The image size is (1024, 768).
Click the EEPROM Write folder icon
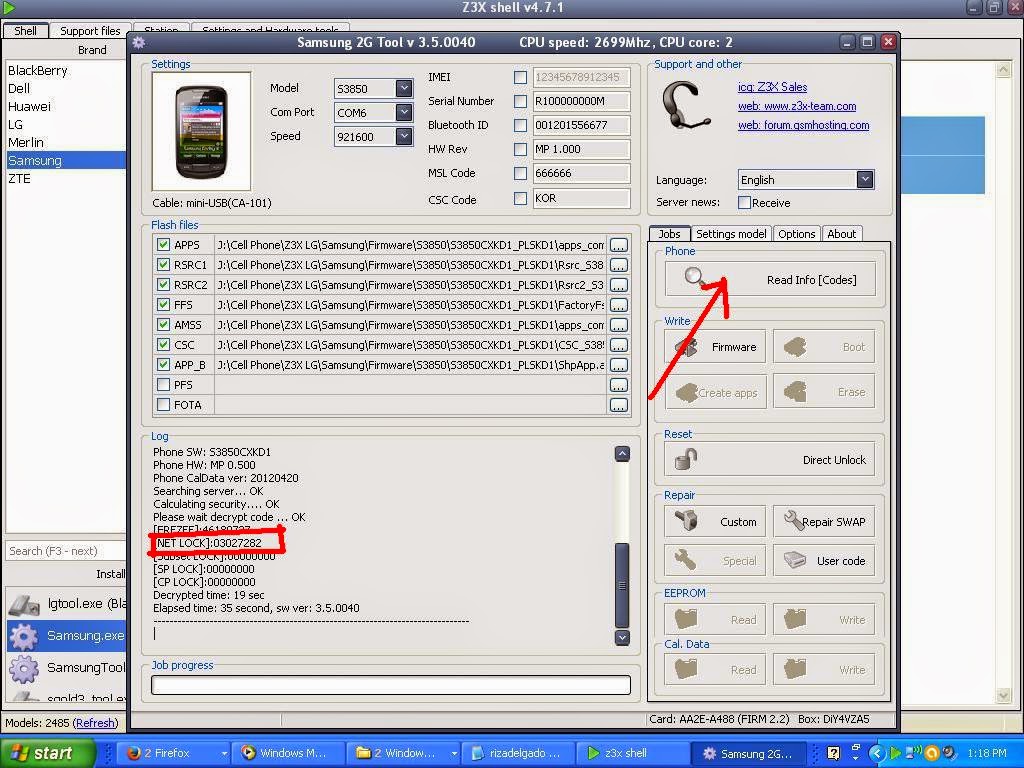coord(795,618)
